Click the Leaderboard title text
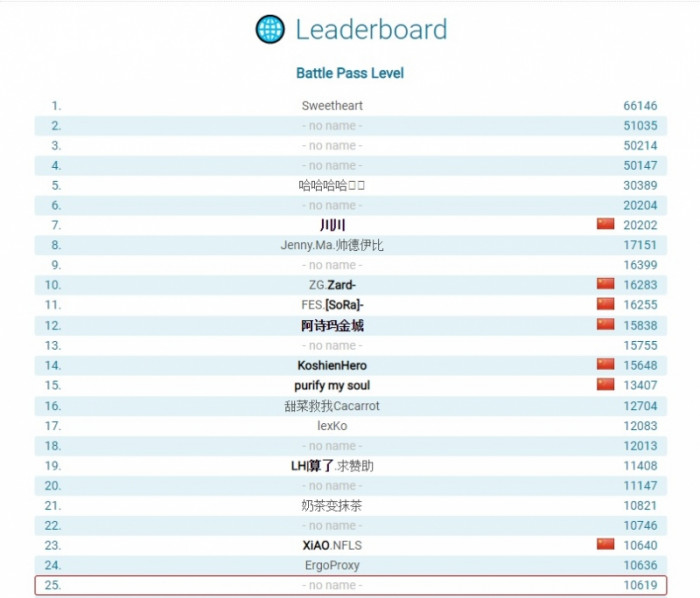Screen dimensions: 700x598 pos(371,30)
